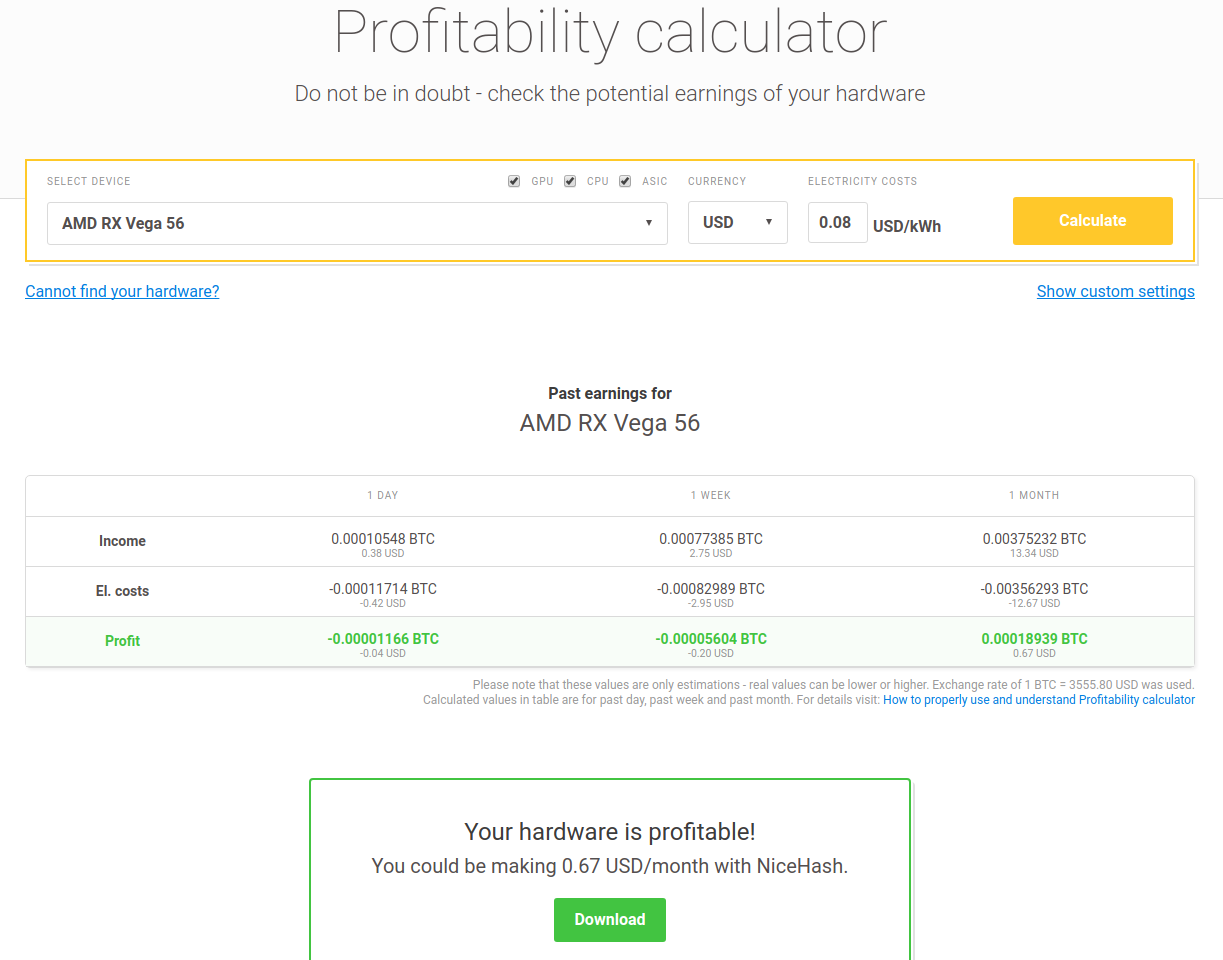Click 'Show custom settings' link

[1116, 291]
